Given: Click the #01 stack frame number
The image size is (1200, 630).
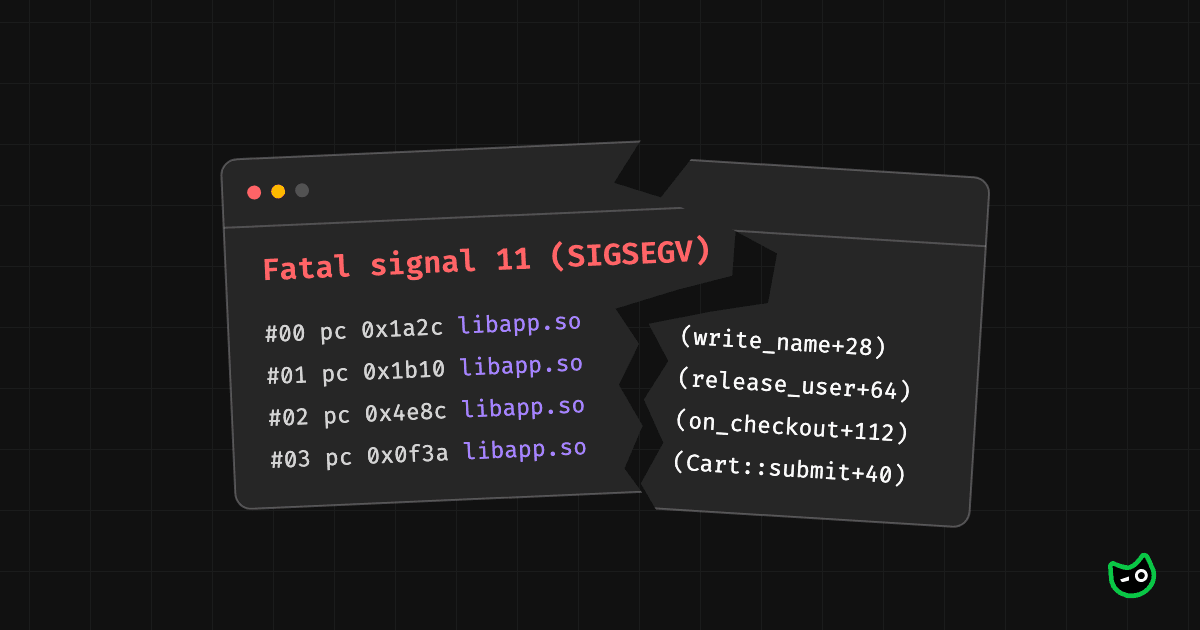Looking at the screenshot, I should click(287, 375).
